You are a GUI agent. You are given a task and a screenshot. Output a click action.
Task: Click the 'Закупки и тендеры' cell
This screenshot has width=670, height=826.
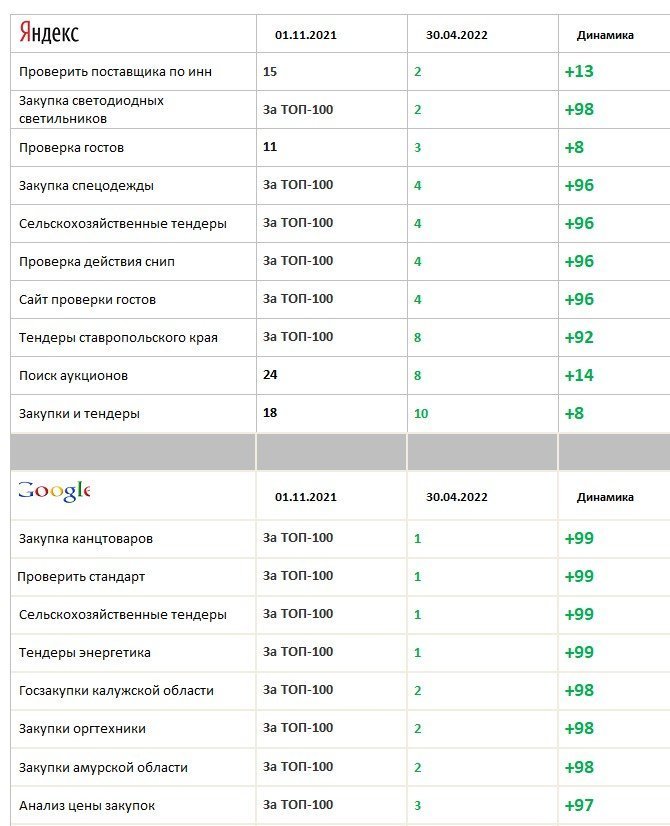point(79,413)
